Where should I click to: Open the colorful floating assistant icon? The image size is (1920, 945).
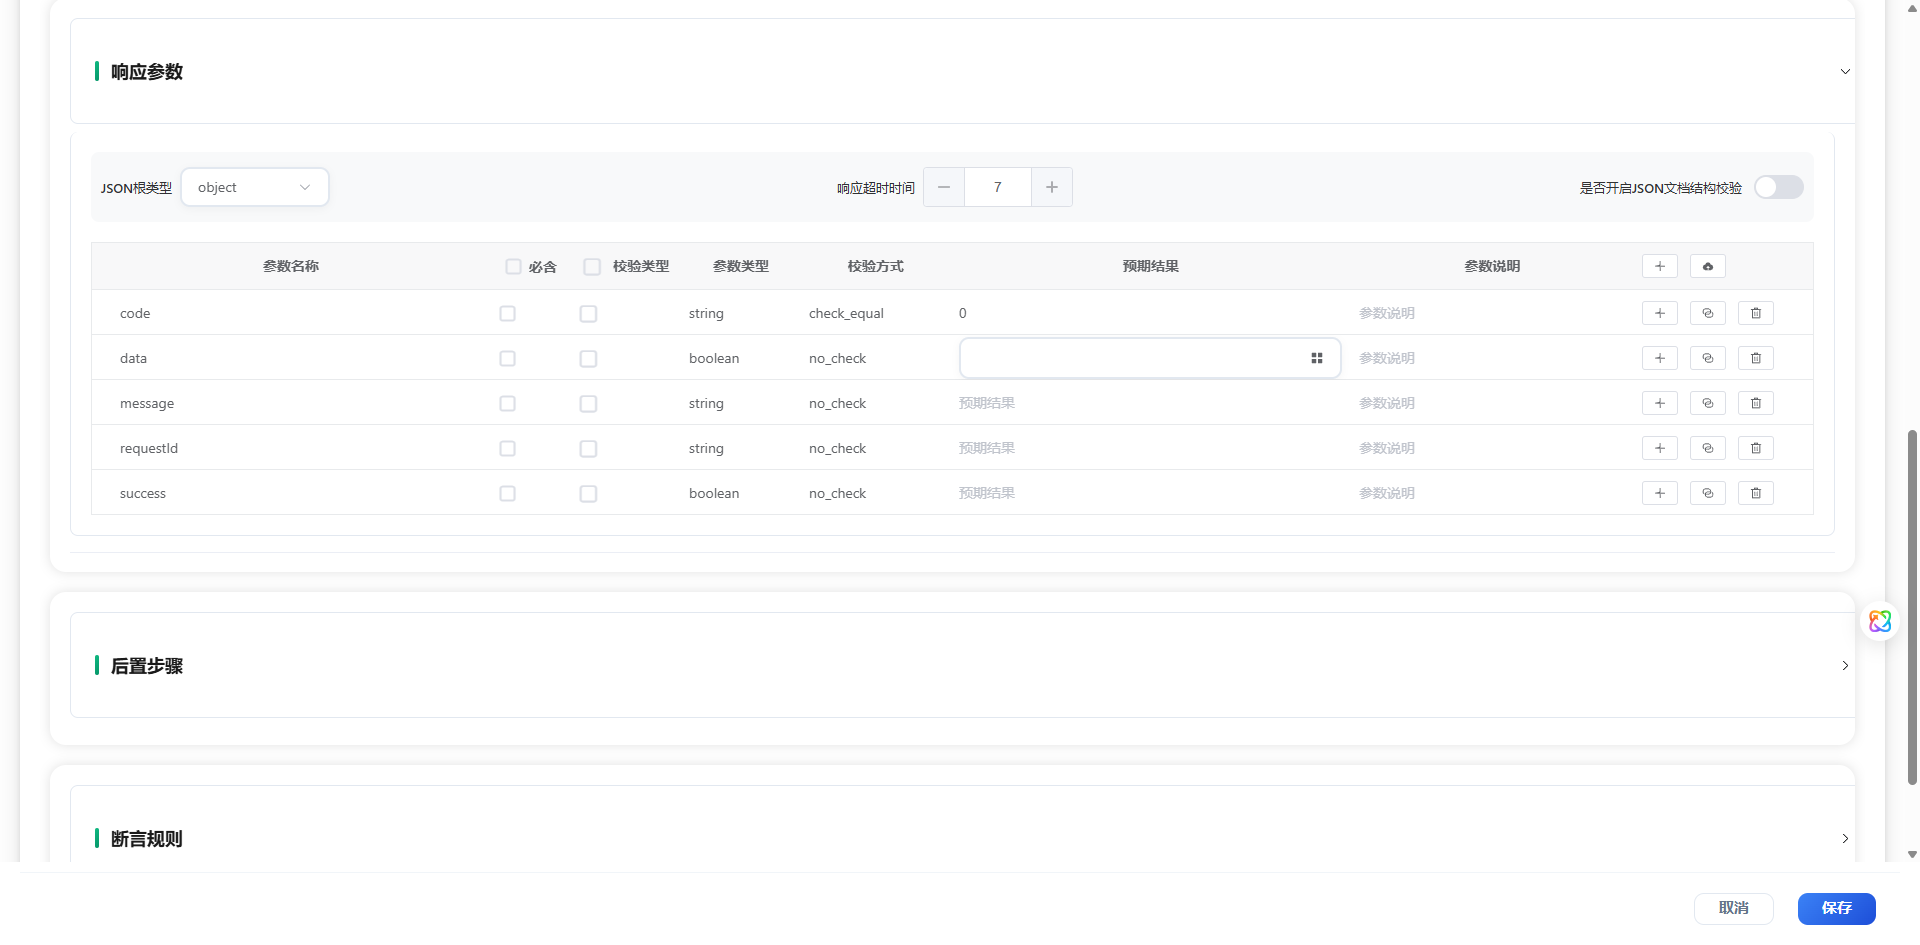1879,621
